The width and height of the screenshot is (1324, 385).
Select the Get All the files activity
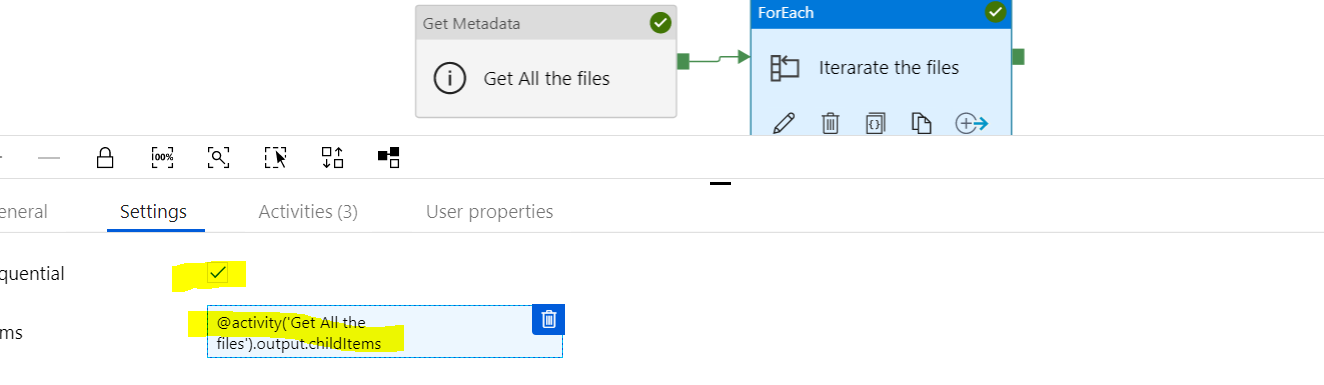coord(546,62)
